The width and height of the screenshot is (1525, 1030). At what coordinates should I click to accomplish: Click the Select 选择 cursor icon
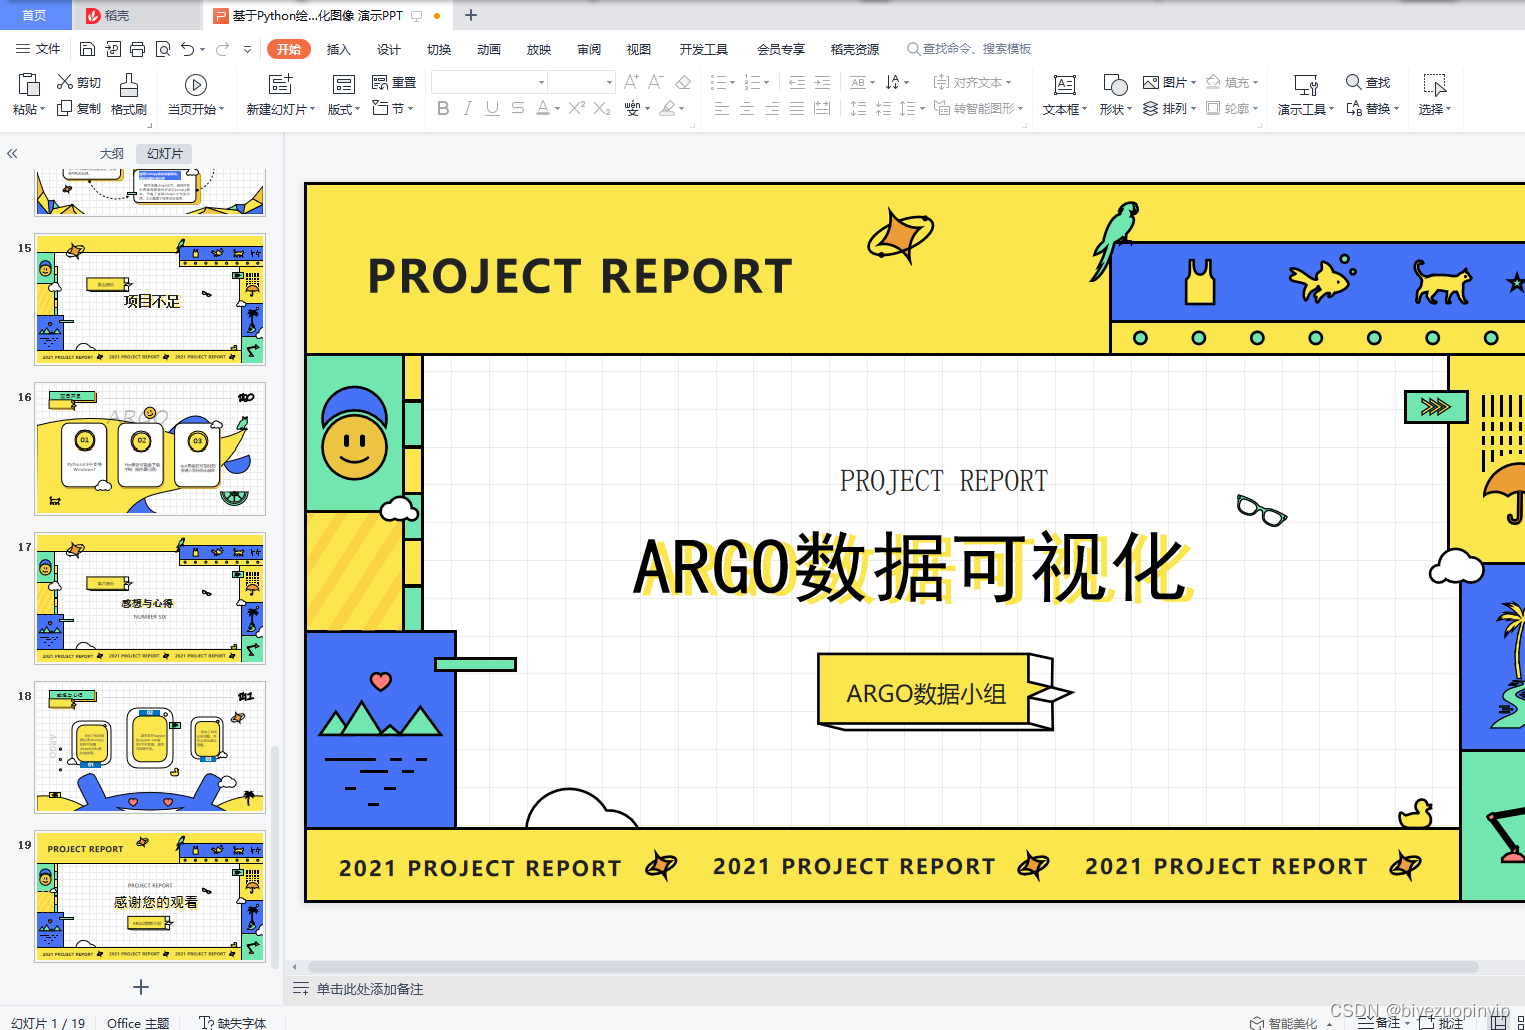[1435, 85]
